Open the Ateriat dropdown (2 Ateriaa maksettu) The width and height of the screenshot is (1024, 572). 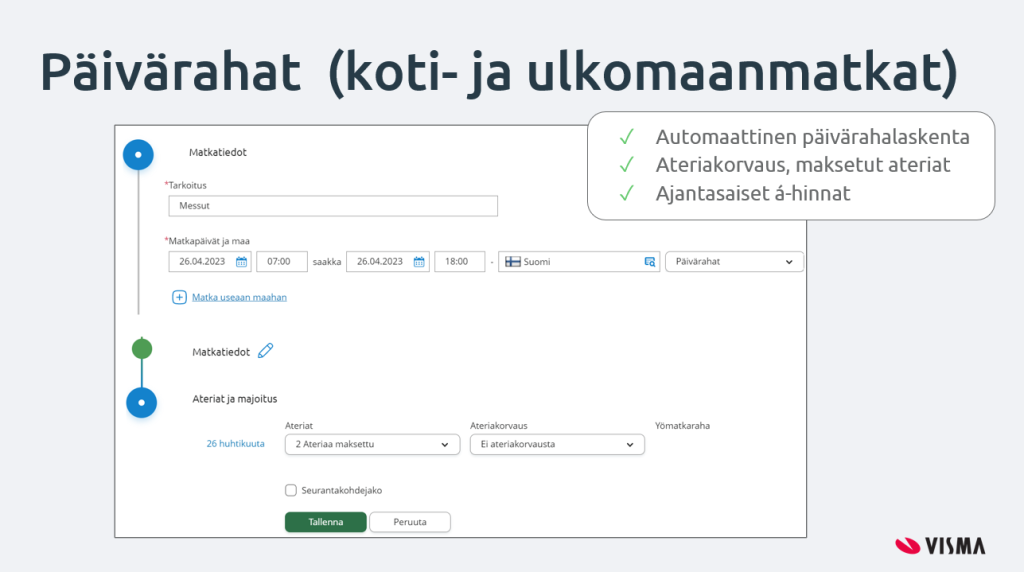372,445
